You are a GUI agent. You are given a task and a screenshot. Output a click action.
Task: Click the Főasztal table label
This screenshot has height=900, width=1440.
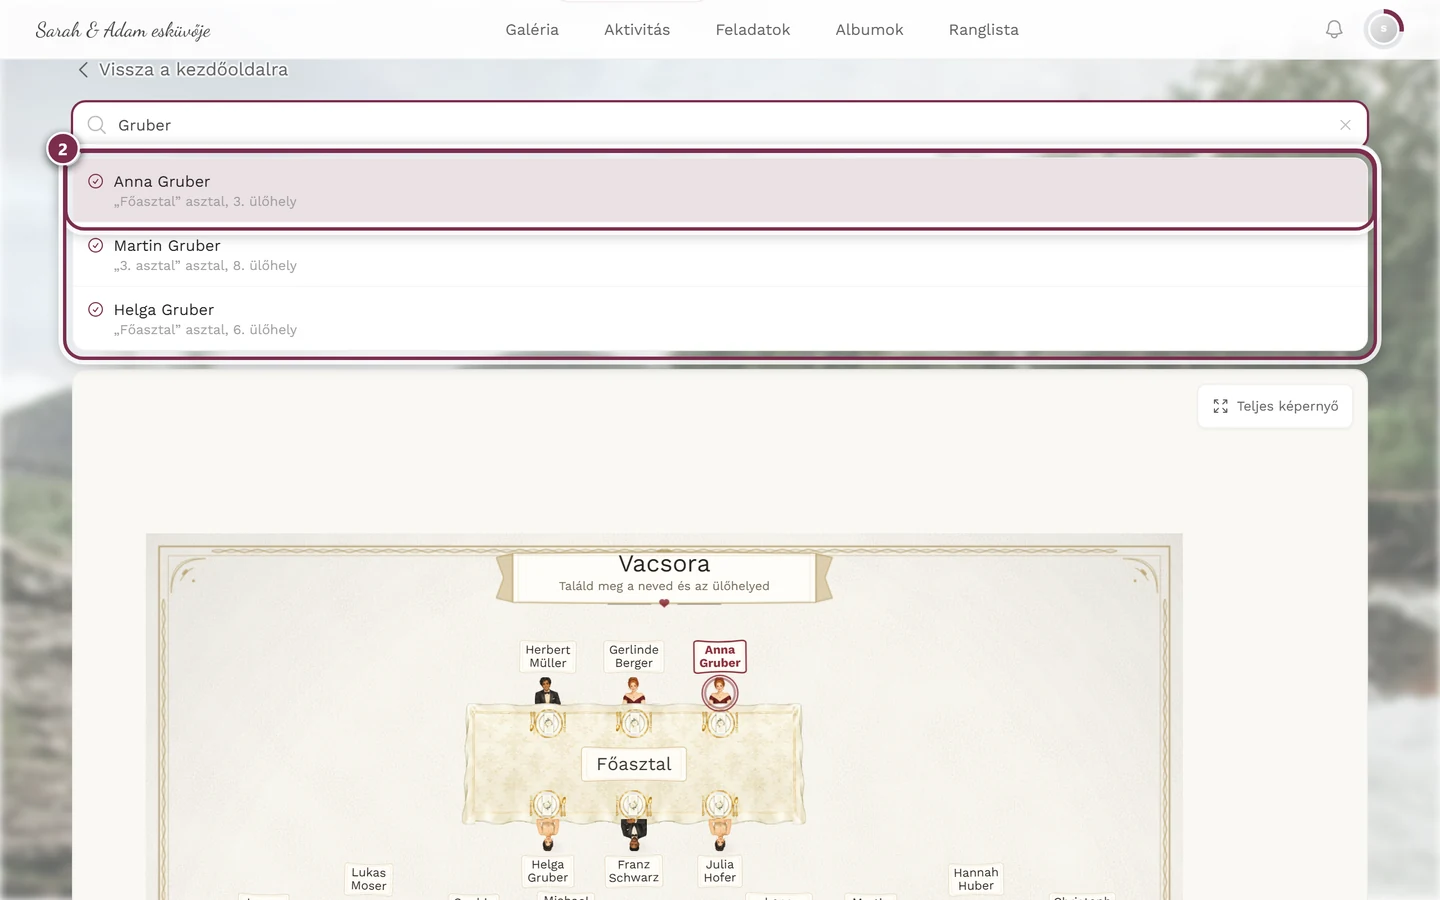click(634, 764)
